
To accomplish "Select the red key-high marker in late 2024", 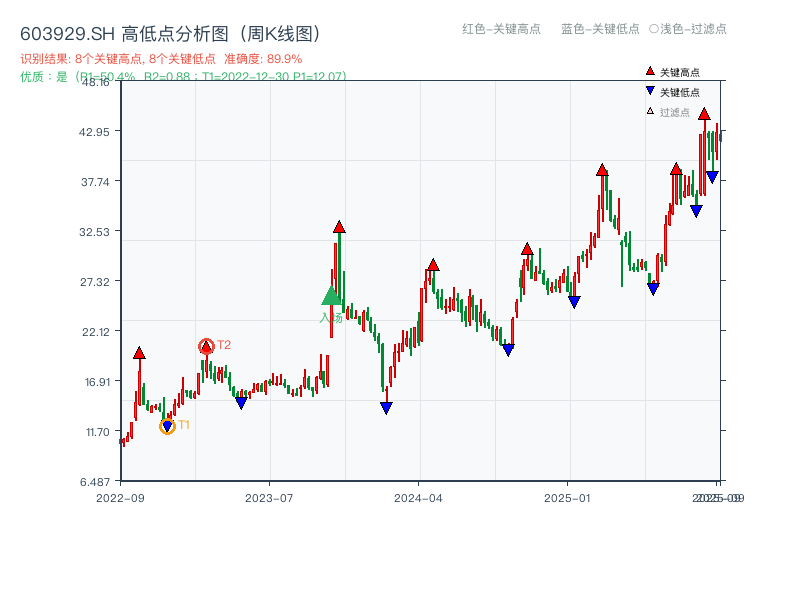I will click(x=527, y=249).
